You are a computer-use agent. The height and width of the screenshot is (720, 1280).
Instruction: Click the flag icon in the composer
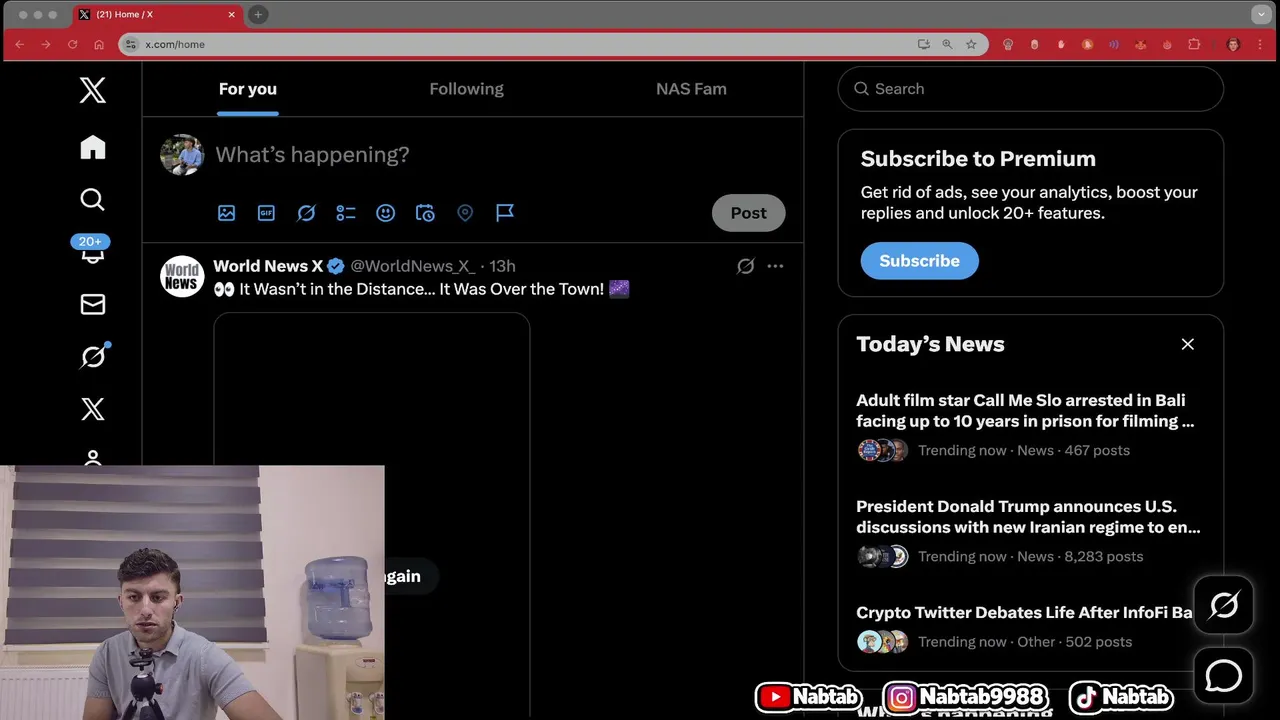coord(505,213)
